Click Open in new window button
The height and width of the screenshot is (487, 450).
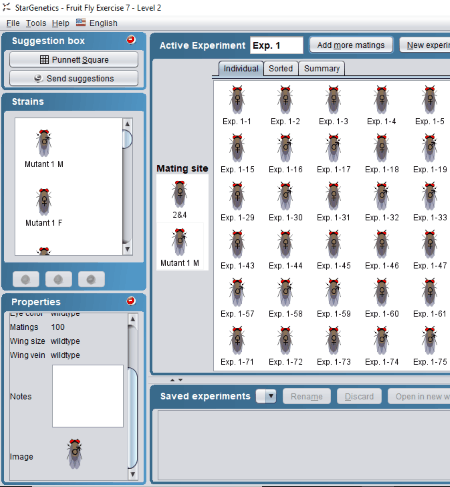click(419, 396)
